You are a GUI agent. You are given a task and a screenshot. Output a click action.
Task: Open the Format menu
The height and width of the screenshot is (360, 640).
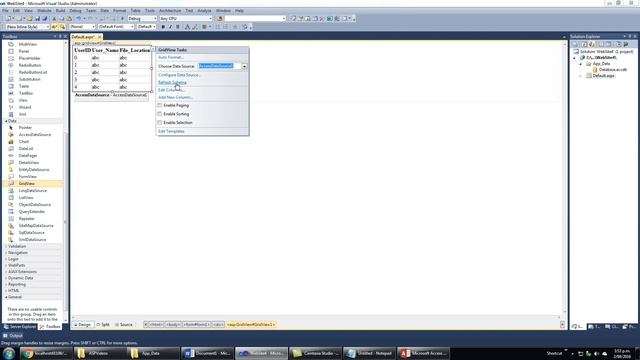point(119,11)
